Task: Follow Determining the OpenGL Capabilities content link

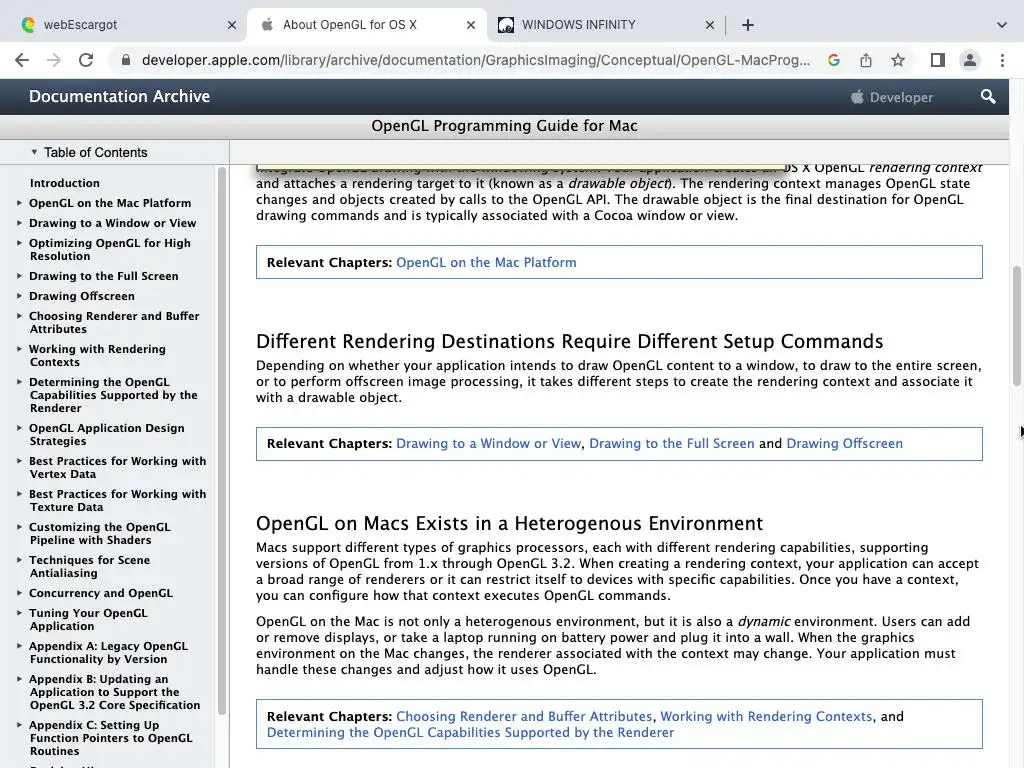Action: click(470, 733)
